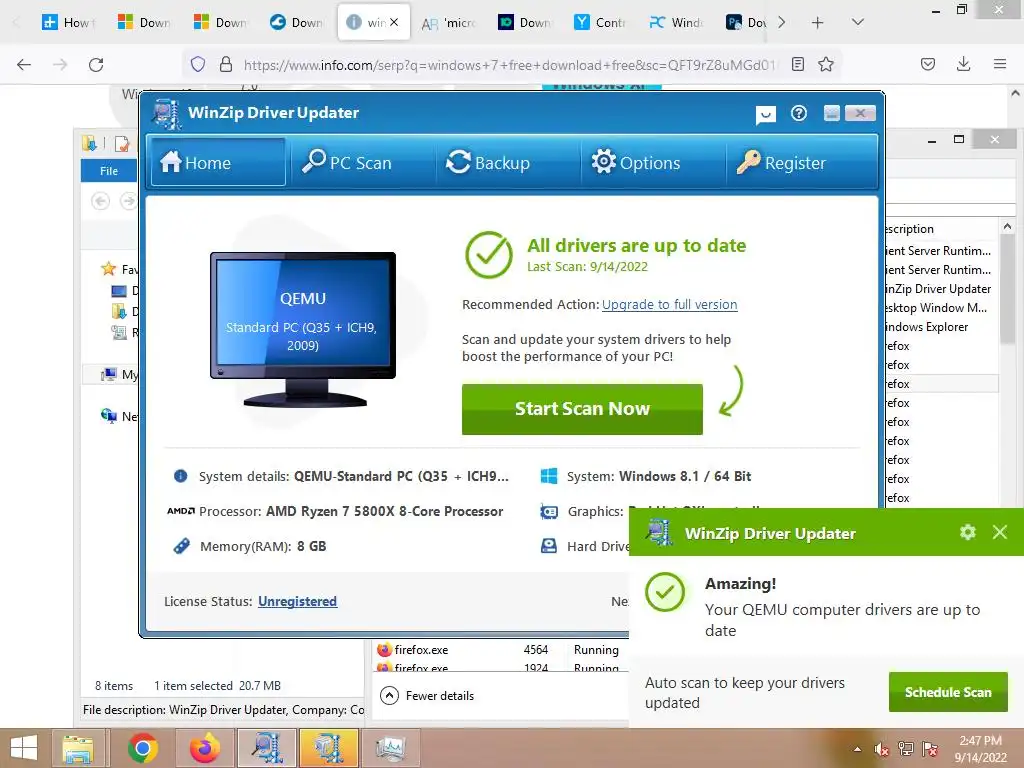Close the active 'win' browser tab
The width and height of the screenshot is (1024, 768).
coord(394,22)
